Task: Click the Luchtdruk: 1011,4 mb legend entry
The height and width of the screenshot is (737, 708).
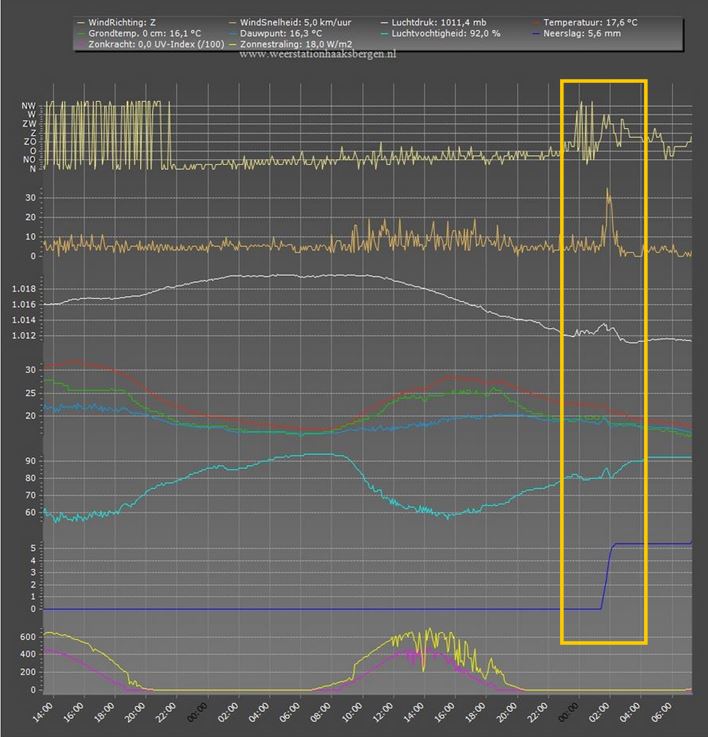Action: (x=434, y=22)
